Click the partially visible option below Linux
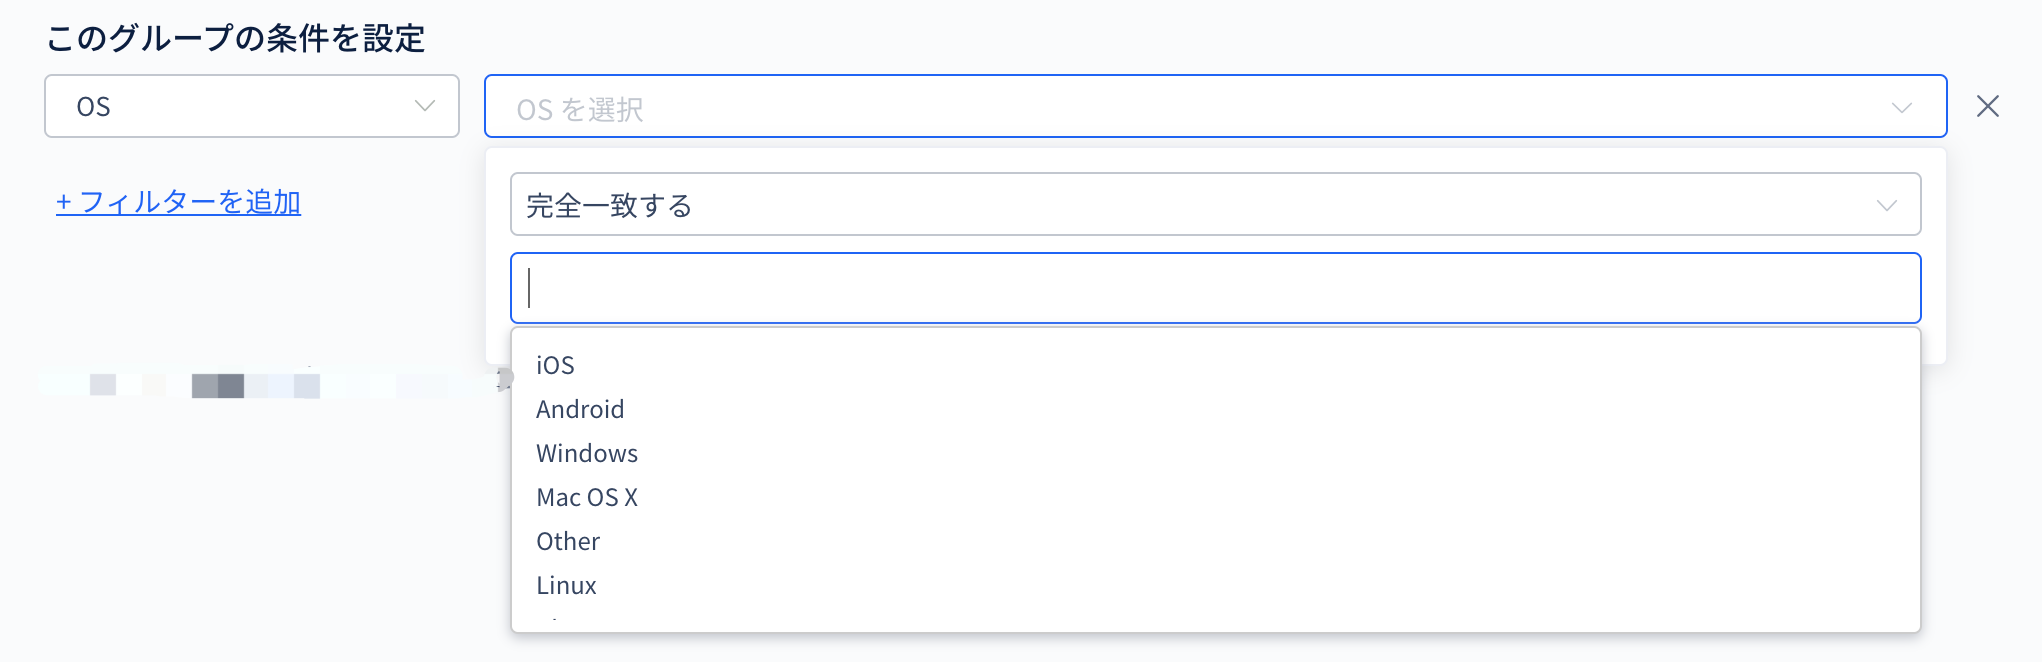The image size is (2042, 662). 556,621
